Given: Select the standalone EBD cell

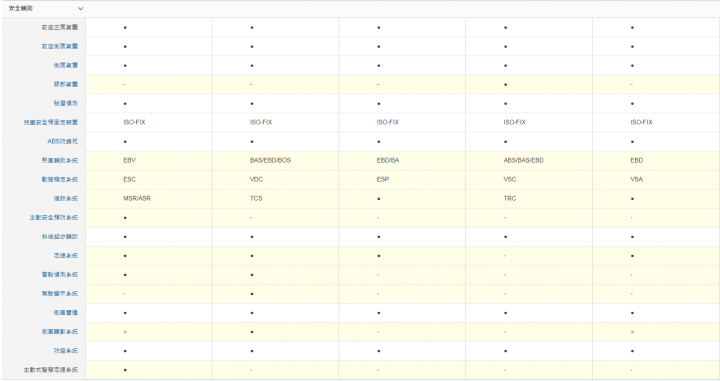Looking at the screenshot, I should pos(637,160).
